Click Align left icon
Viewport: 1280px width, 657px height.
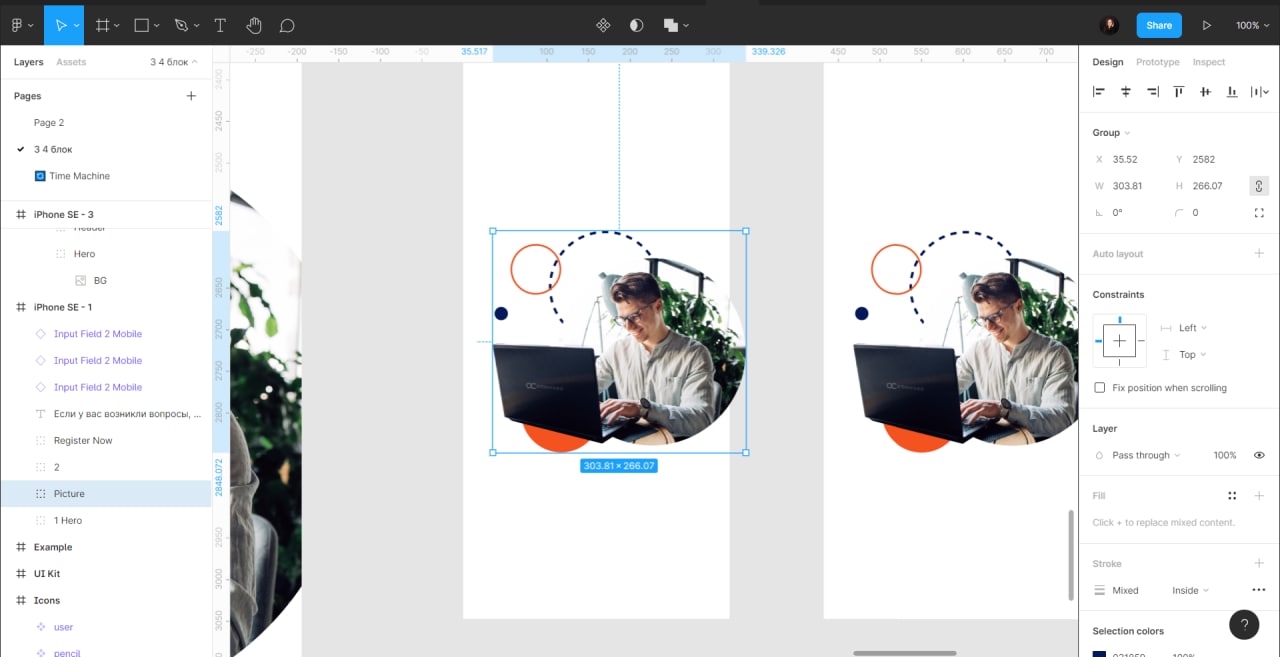pyautogui.click(x=1099, y=92)
